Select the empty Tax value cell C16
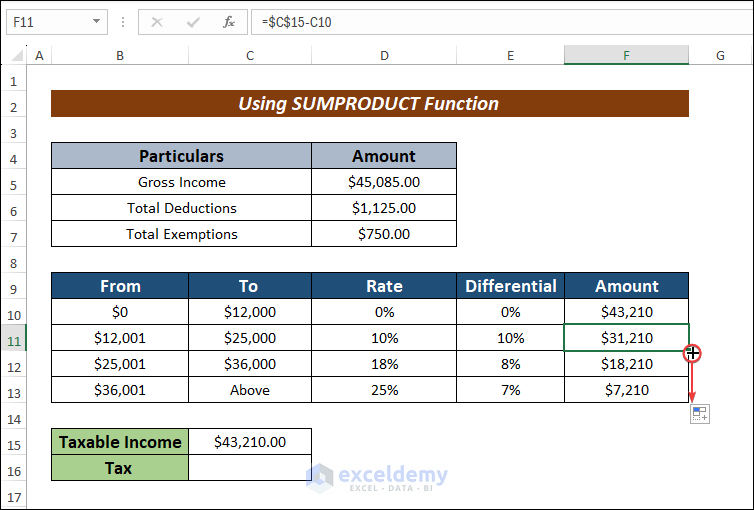The height and width of the screenshot is (510, 754). (250, 468)
